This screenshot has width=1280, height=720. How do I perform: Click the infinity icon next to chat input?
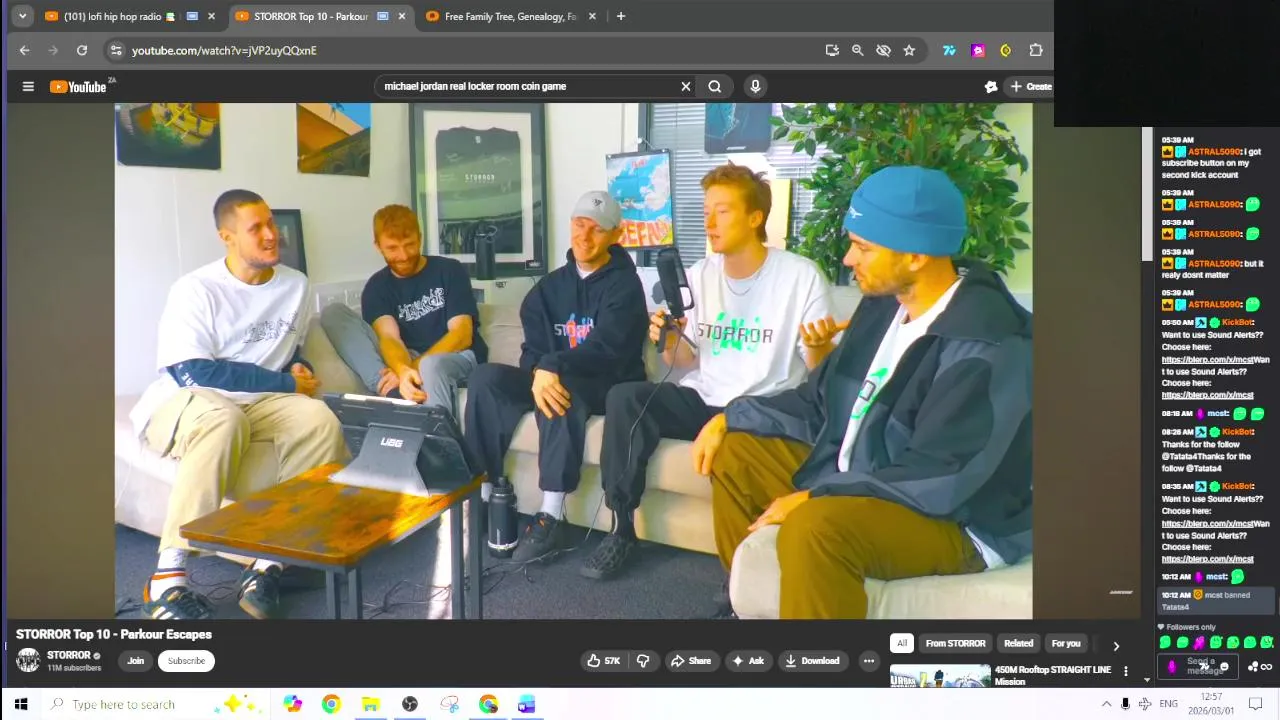point(1266,667)
